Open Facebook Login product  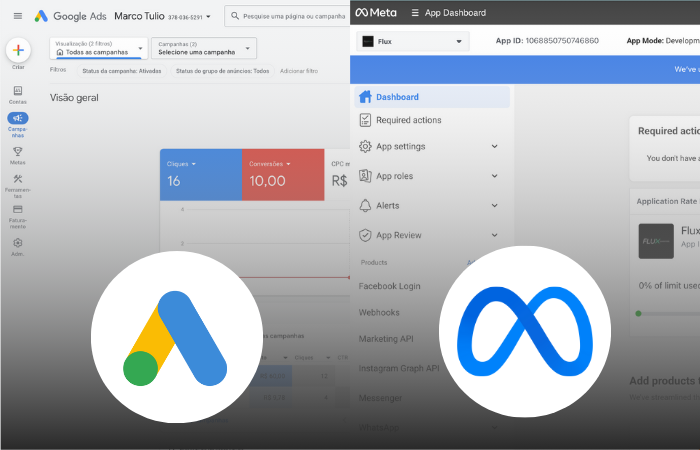pos(389,286)
